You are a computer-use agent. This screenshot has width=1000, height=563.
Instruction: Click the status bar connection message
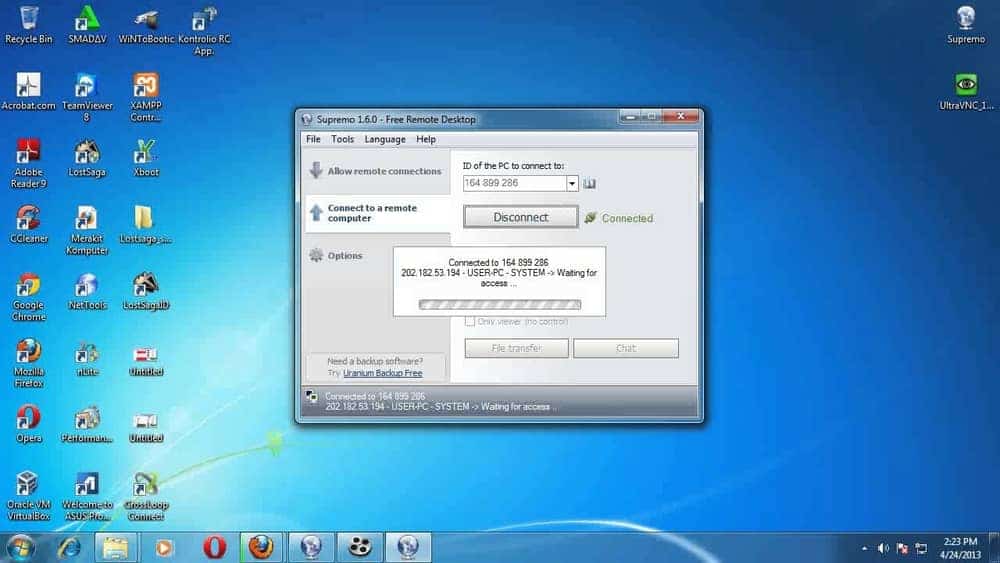(440, 401)
